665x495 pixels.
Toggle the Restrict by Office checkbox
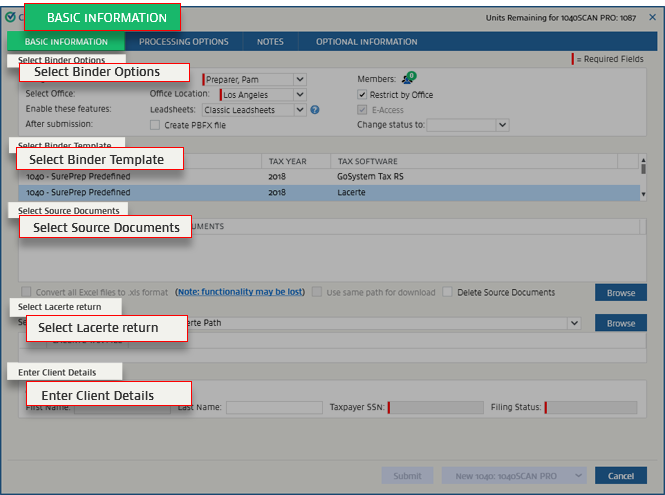pyautogui.click(x=363, y=95)
